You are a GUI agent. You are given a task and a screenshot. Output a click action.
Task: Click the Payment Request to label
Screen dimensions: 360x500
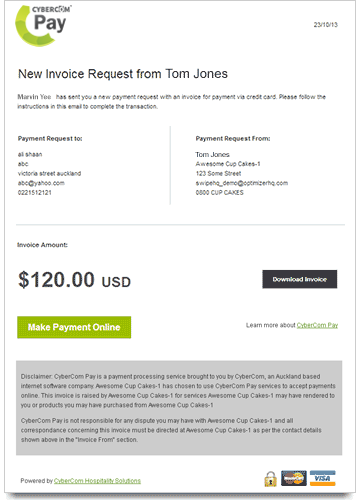tap(50, 139)
